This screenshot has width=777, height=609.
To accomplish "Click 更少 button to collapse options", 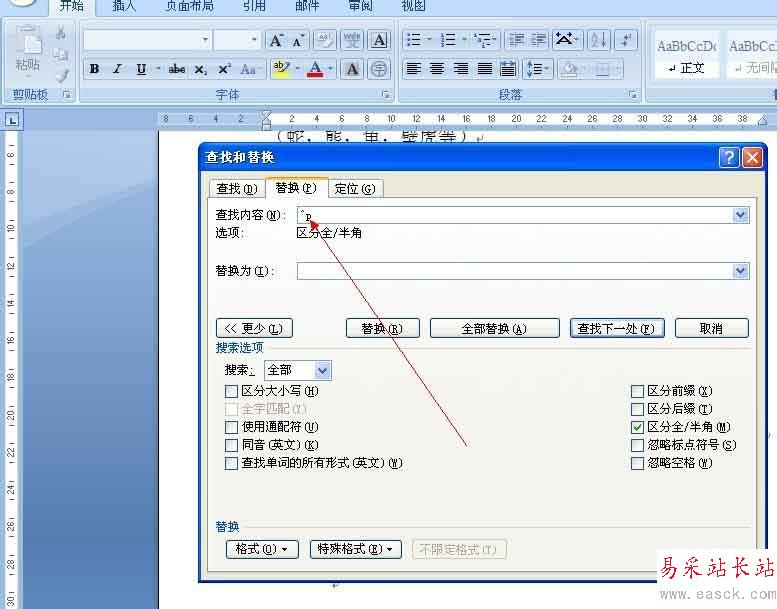I will tap(254, 328).
